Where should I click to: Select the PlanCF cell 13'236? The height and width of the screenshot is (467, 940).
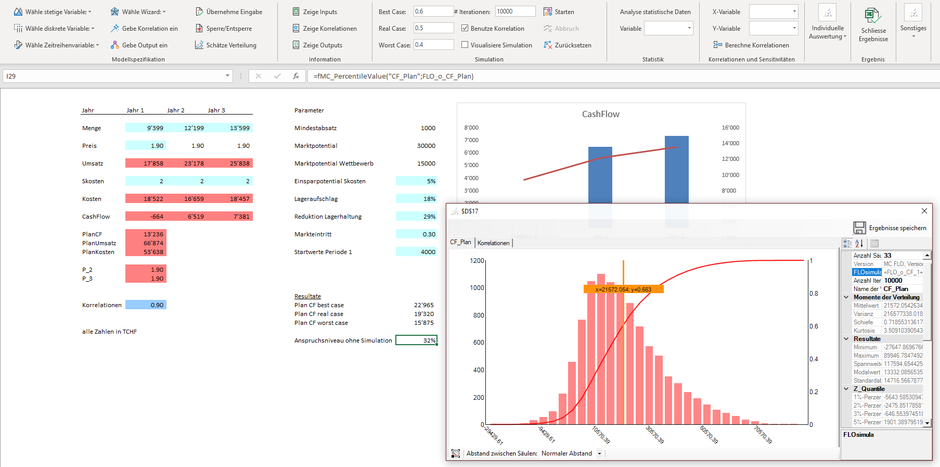[x=146, y=234]
